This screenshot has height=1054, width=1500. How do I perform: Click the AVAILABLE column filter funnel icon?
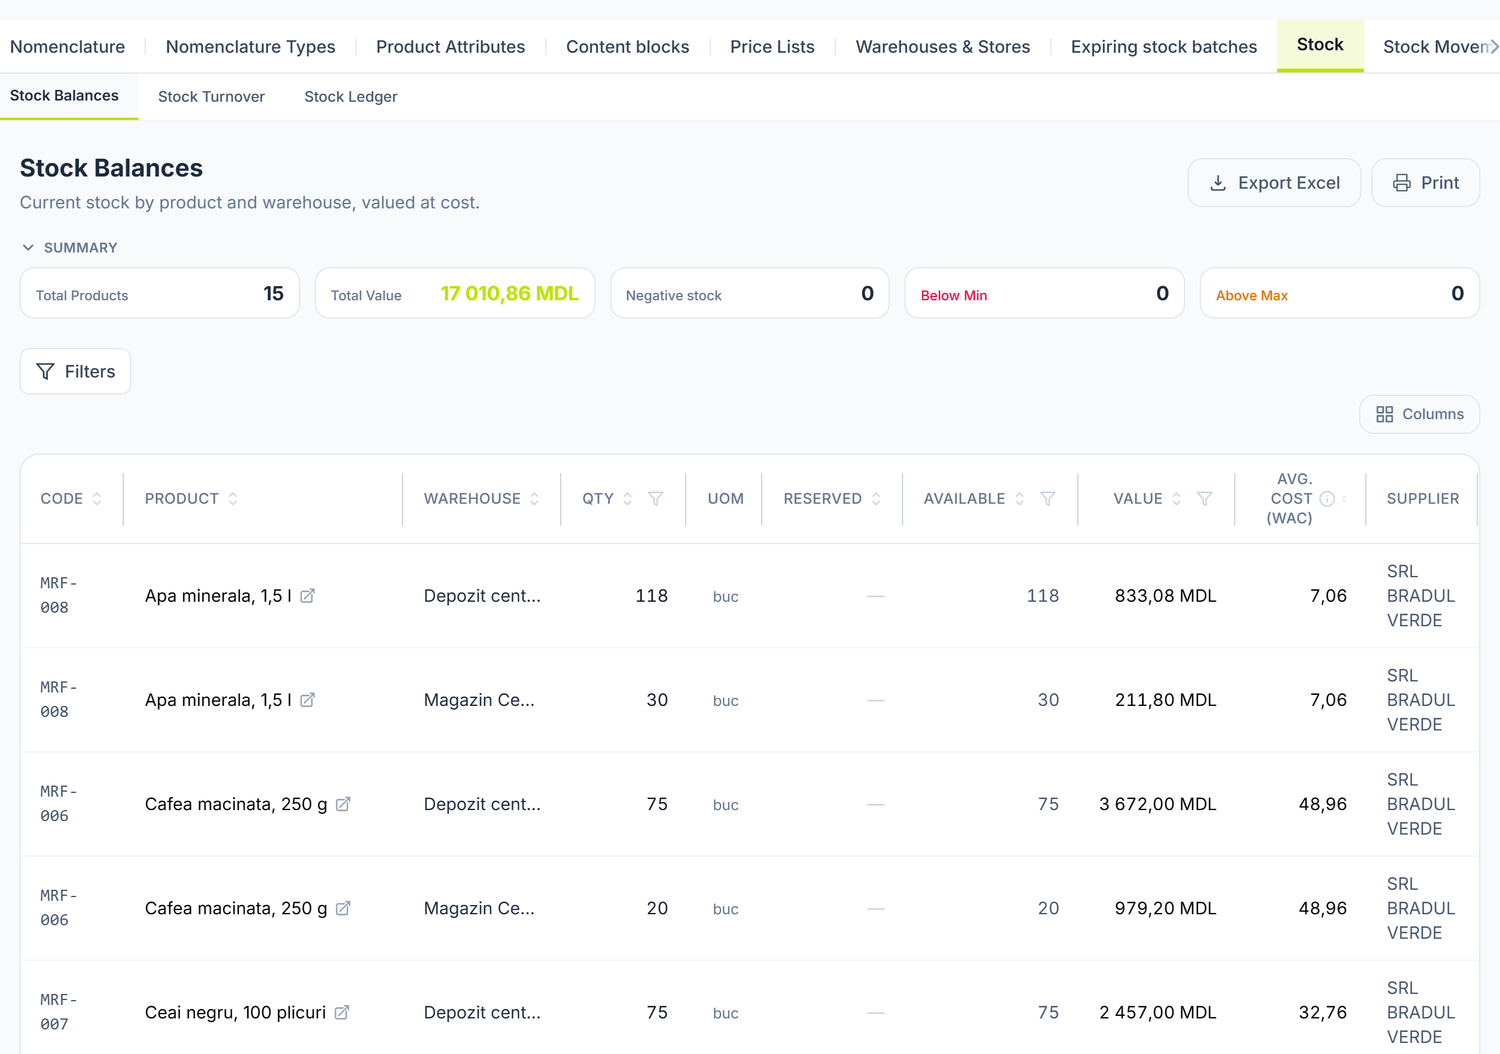point(1048,498)
